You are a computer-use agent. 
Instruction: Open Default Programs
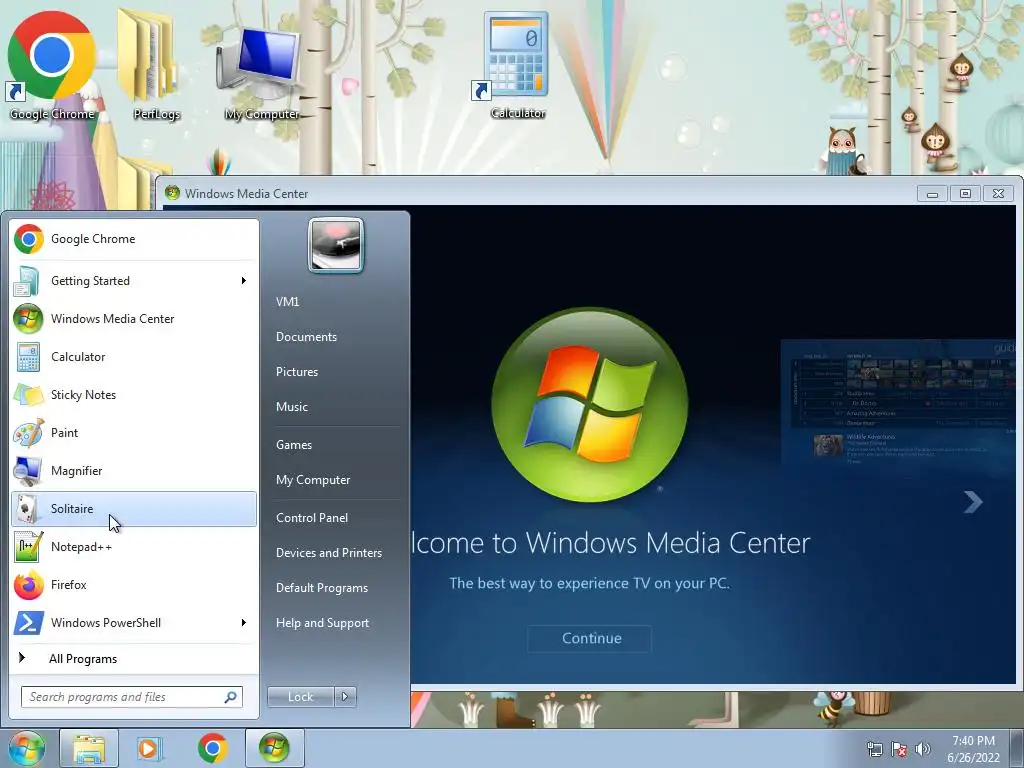[321, 588]
